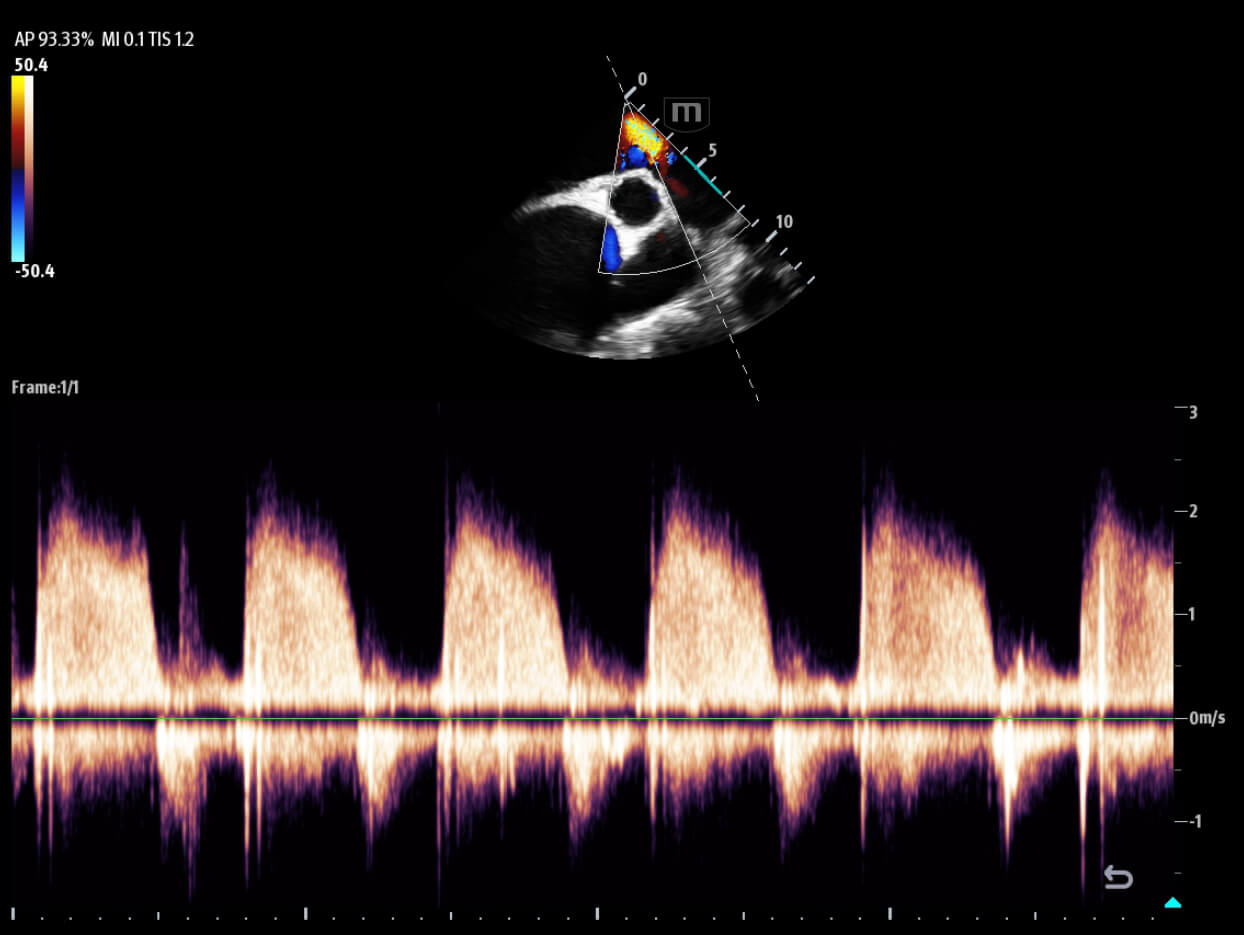The image size is (1244, 935).
Task: Click the AP 93.33% acoustic power readout
Action: click(54, 40)
